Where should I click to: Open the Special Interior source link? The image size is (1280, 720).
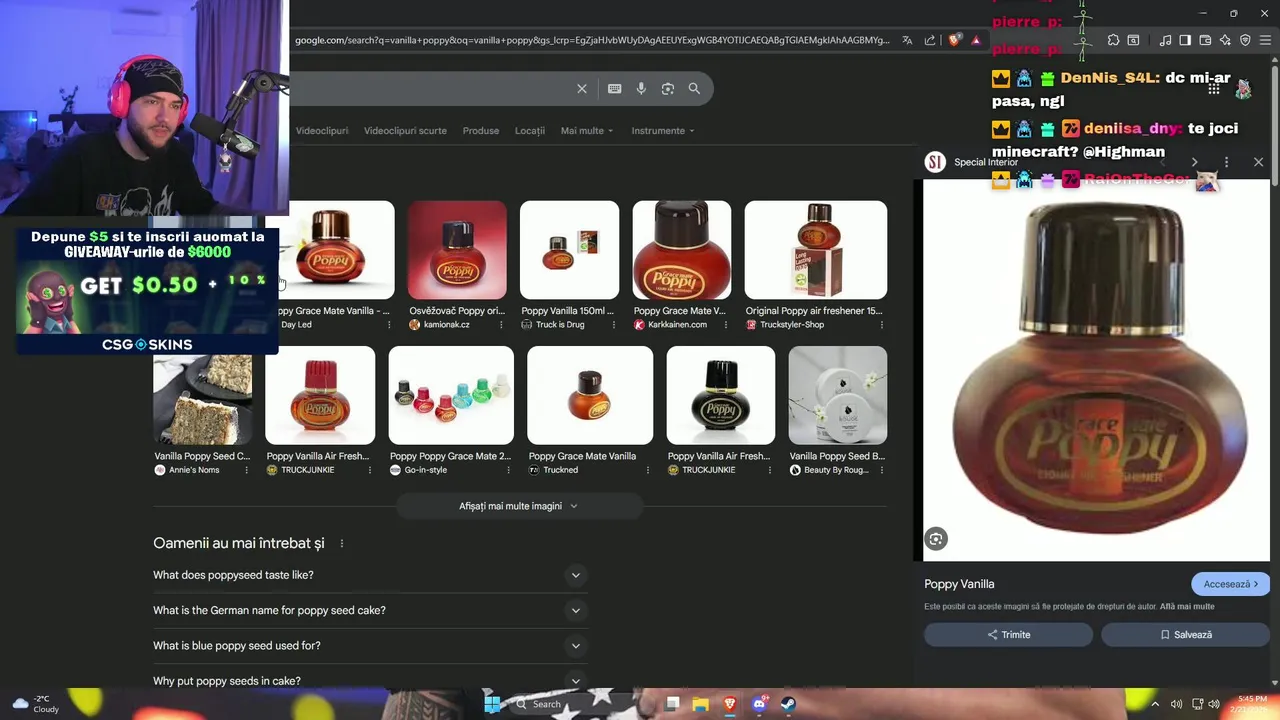[x=985, y=162]
